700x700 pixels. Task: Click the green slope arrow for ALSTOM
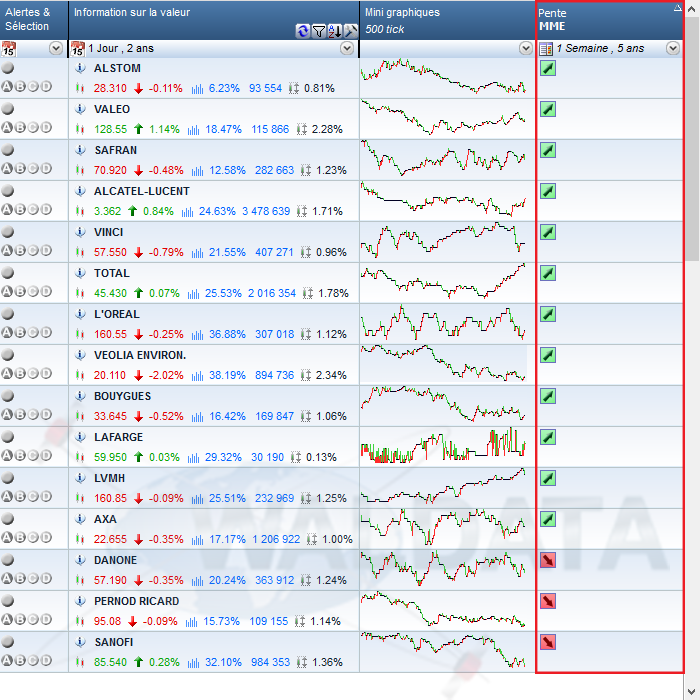(548, 68)
